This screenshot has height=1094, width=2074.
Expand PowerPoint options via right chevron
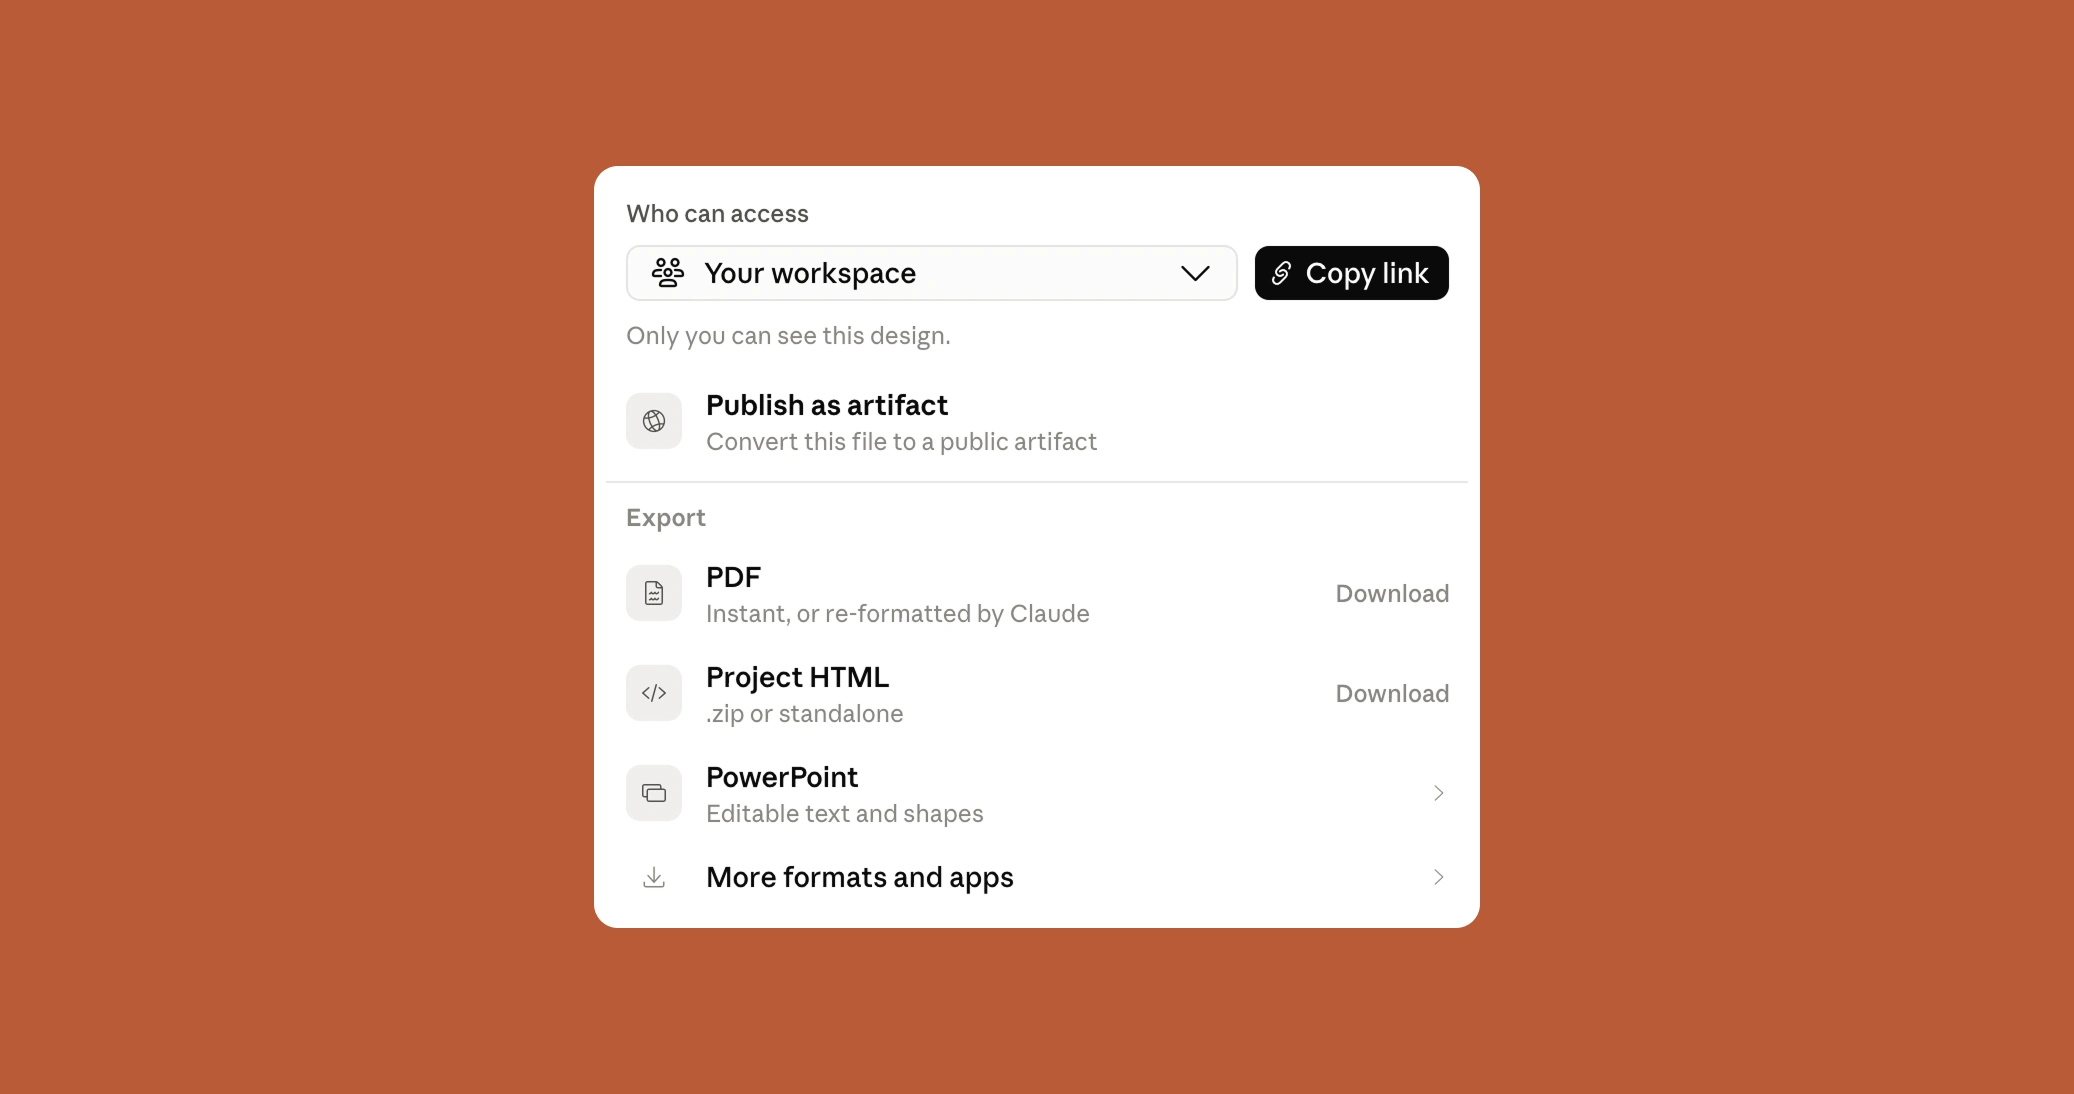(x=1438, y=793)
